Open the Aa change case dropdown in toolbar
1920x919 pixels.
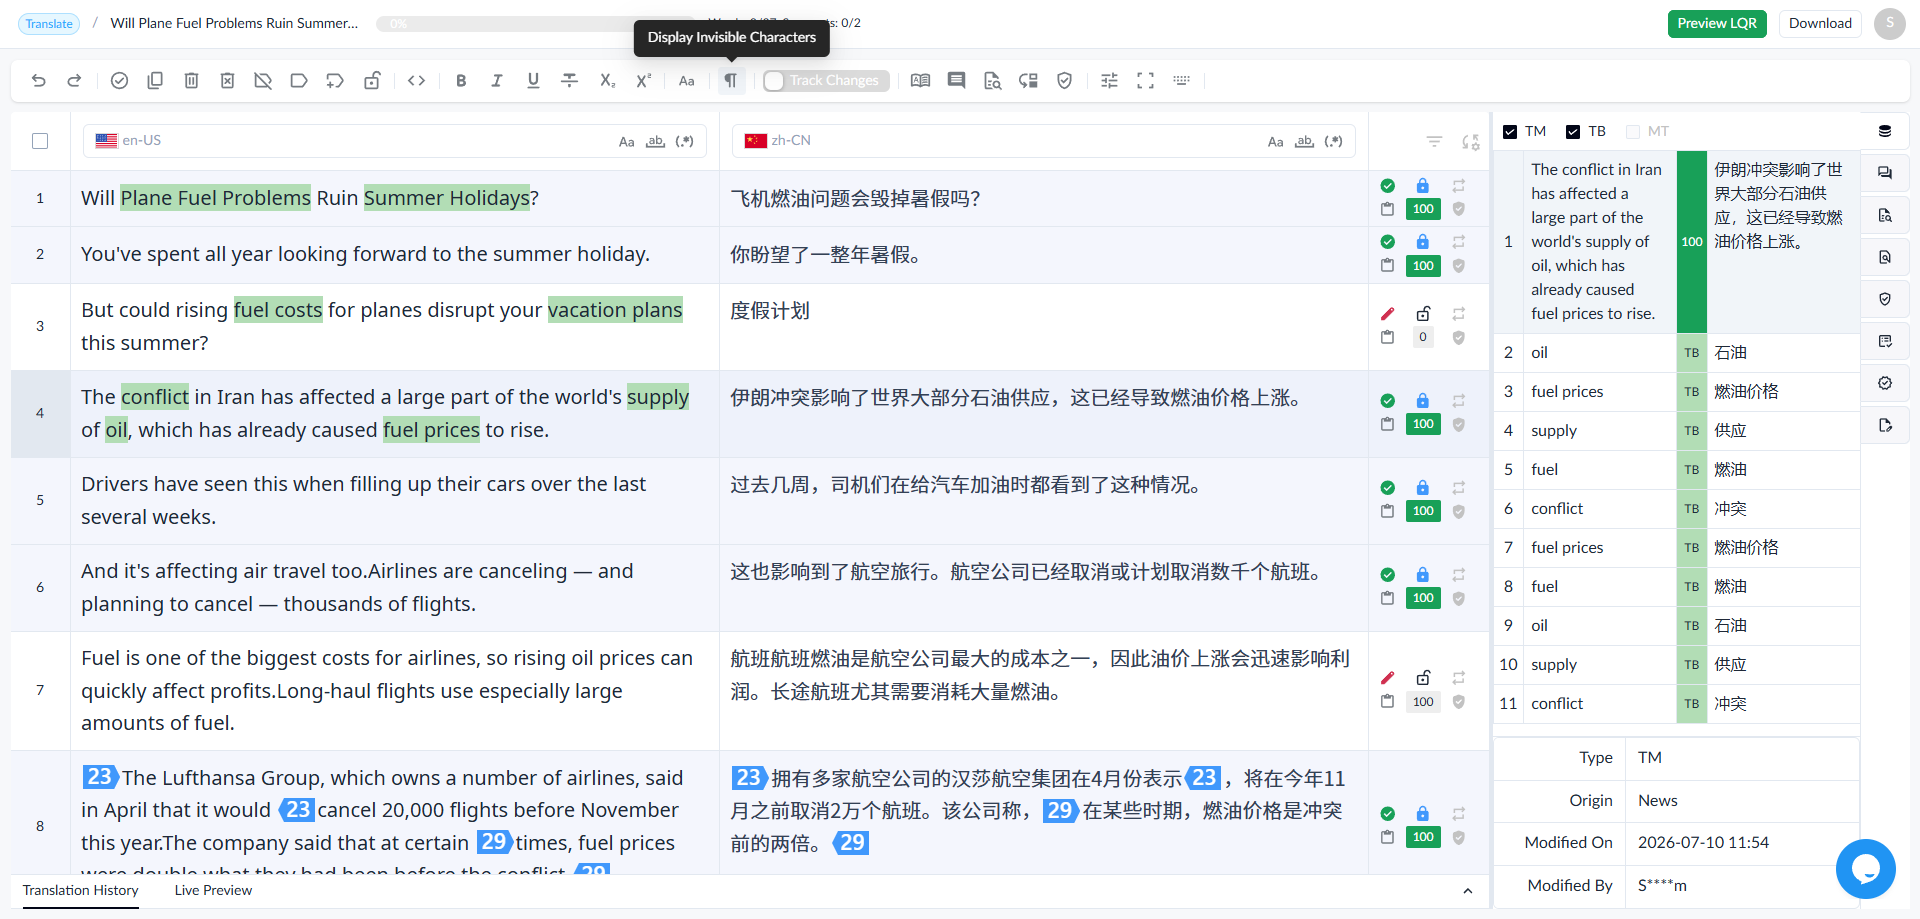coord(686,81)
